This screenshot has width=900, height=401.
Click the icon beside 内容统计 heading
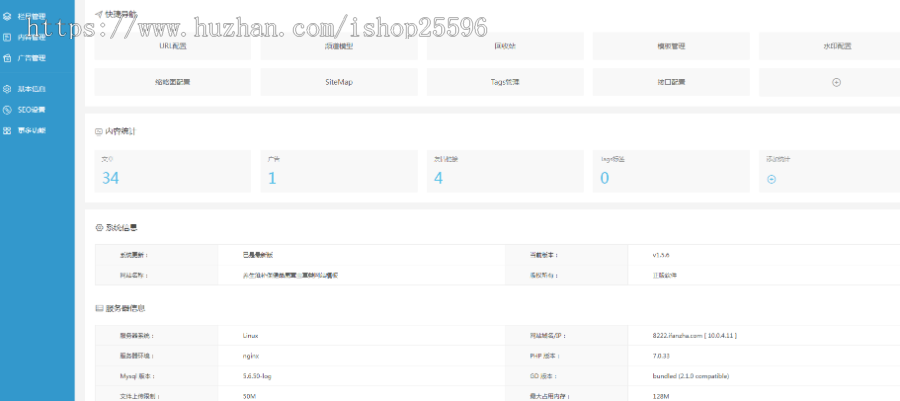pos(99,131)
